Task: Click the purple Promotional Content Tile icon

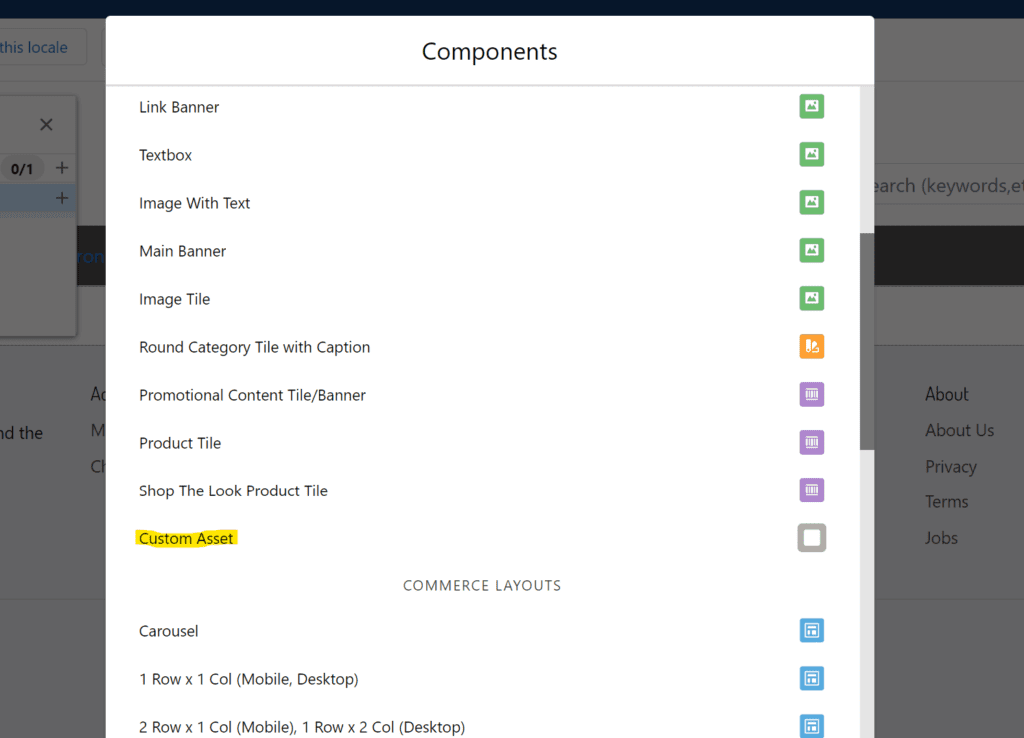Action: (811, 394)
